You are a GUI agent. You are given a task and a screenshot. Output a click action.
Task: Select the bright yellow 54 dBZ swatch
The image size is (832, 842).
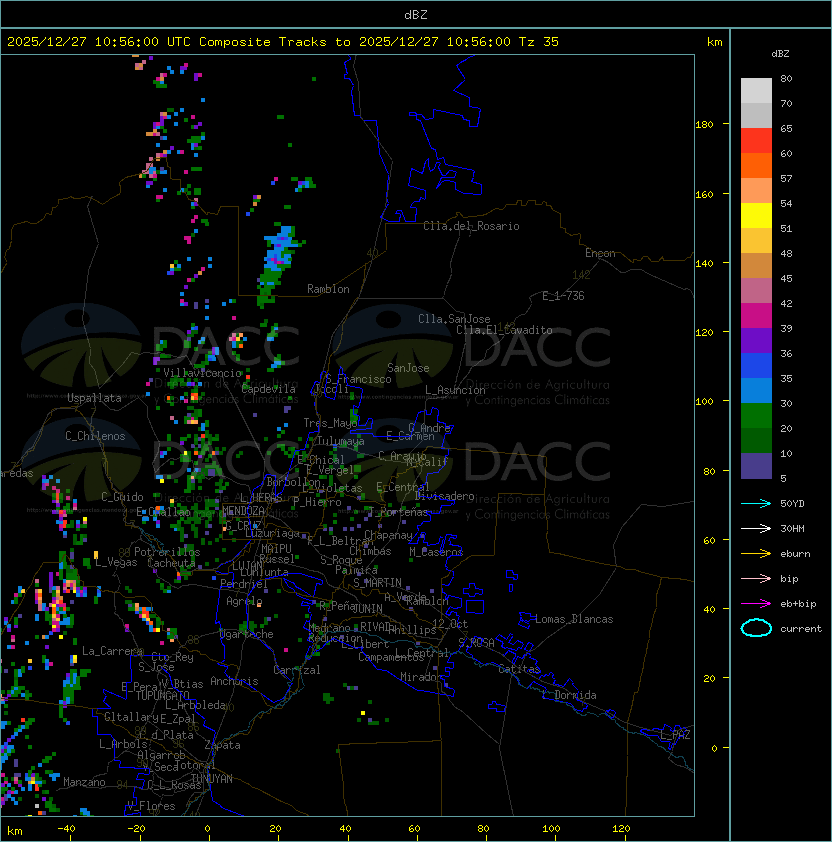pyautogui.click(x=756, y=215)
